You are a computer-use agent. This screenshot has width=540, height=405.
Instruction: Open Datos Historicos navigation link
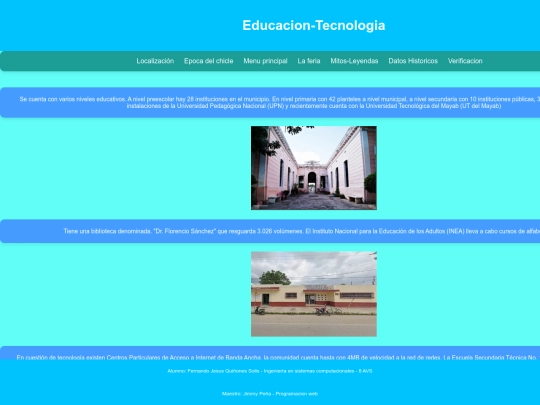[x=413, y=61]
